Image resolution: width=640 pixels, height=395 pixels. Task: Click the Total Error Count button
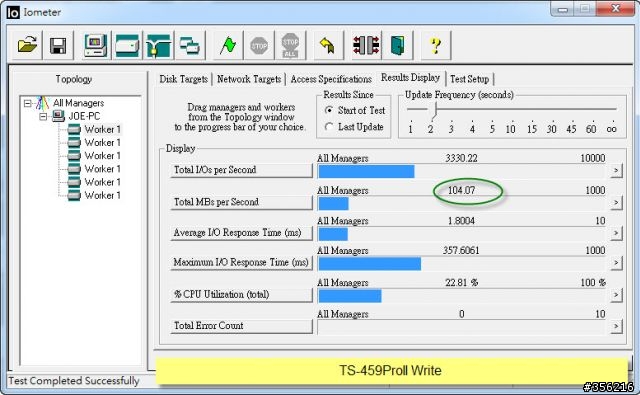241,326
